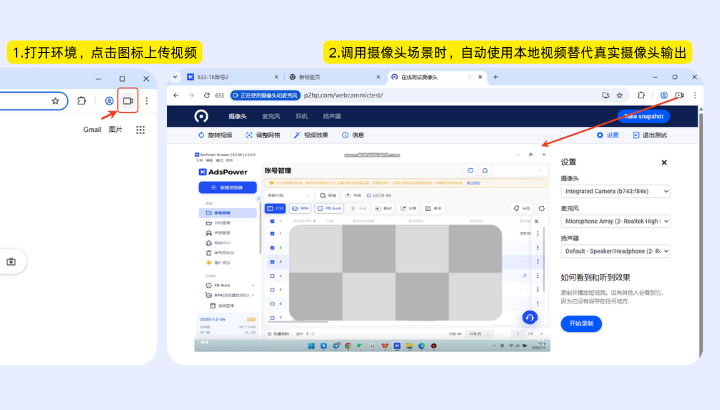Open 设置 settings gear
The width and height of the screenshot is (720, 410).
[608, 135]
